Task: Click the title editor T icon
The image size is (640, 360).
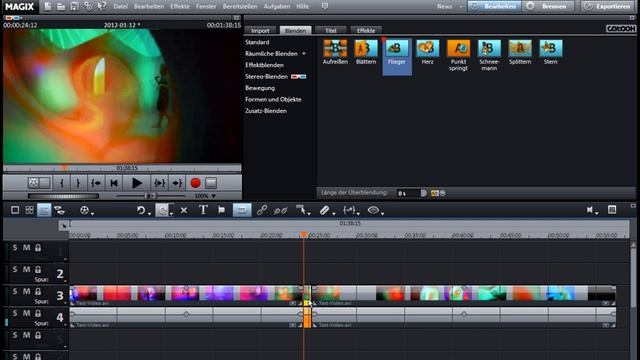Action: pyautogui.click(x=203, y=210)
